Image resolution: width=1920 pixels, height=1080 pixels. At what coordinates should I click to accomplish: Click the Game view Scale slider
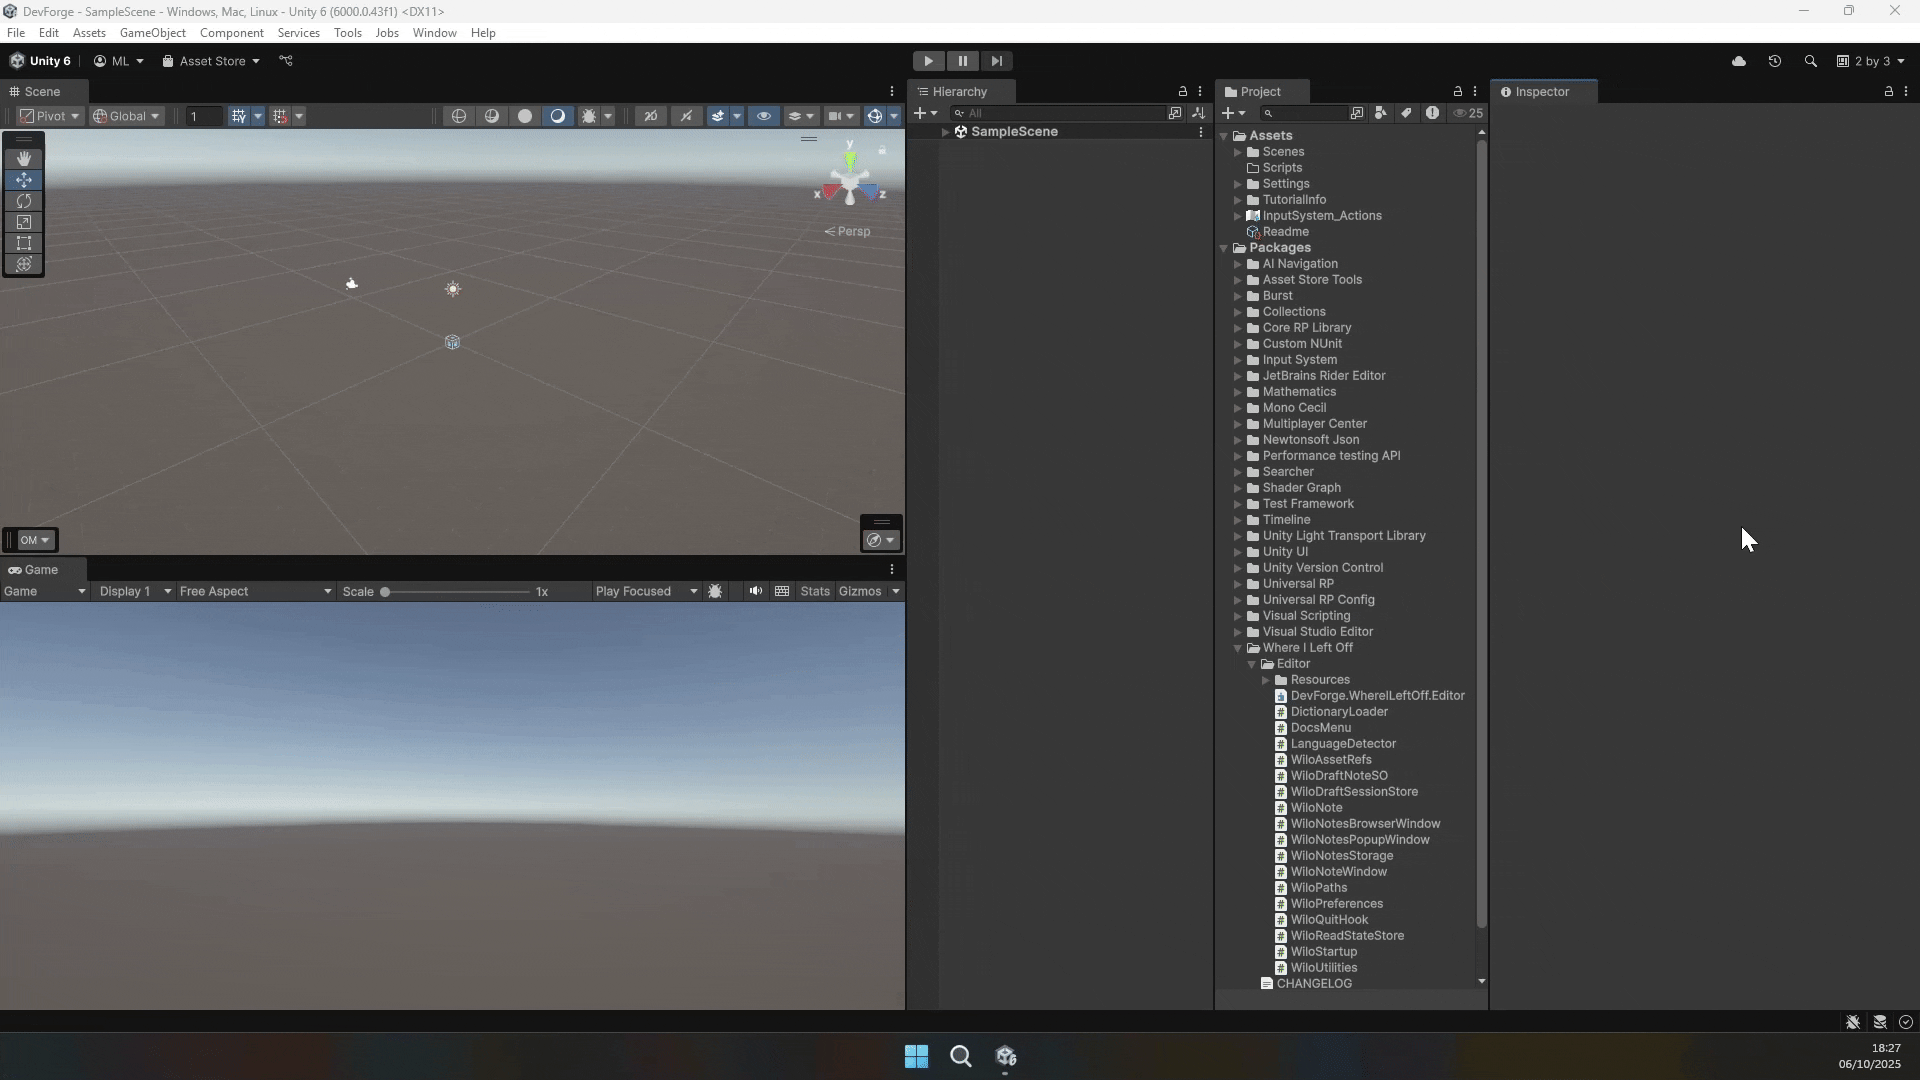coord(455,592)
